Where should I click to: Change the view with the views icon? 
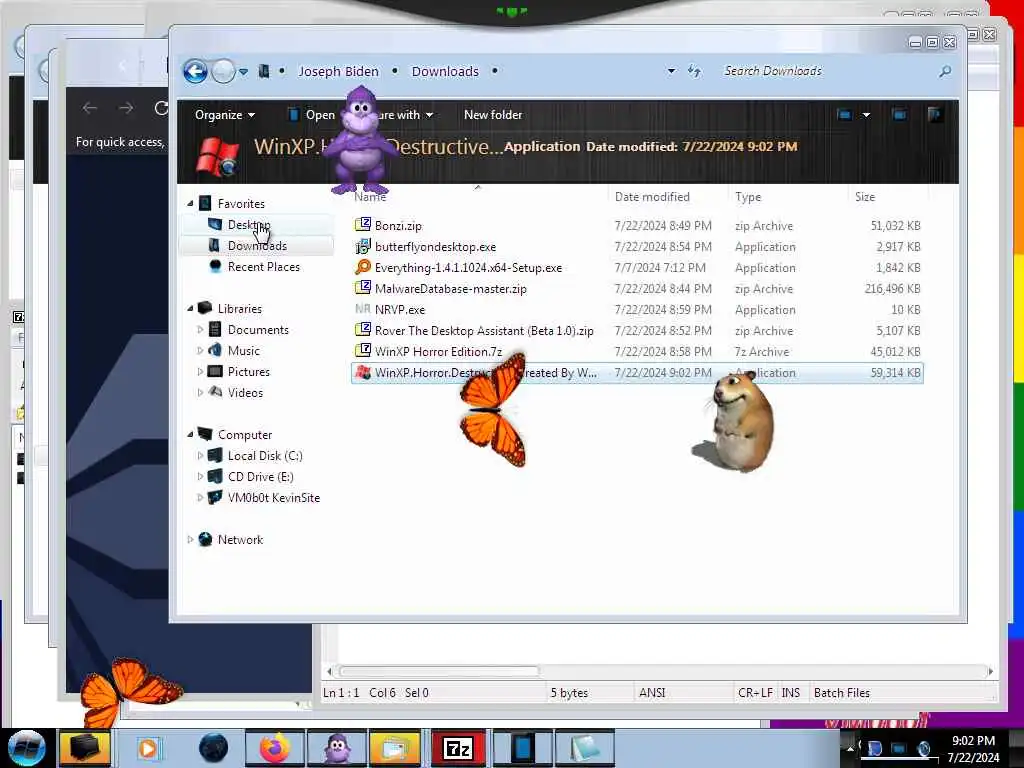point(844,115)
